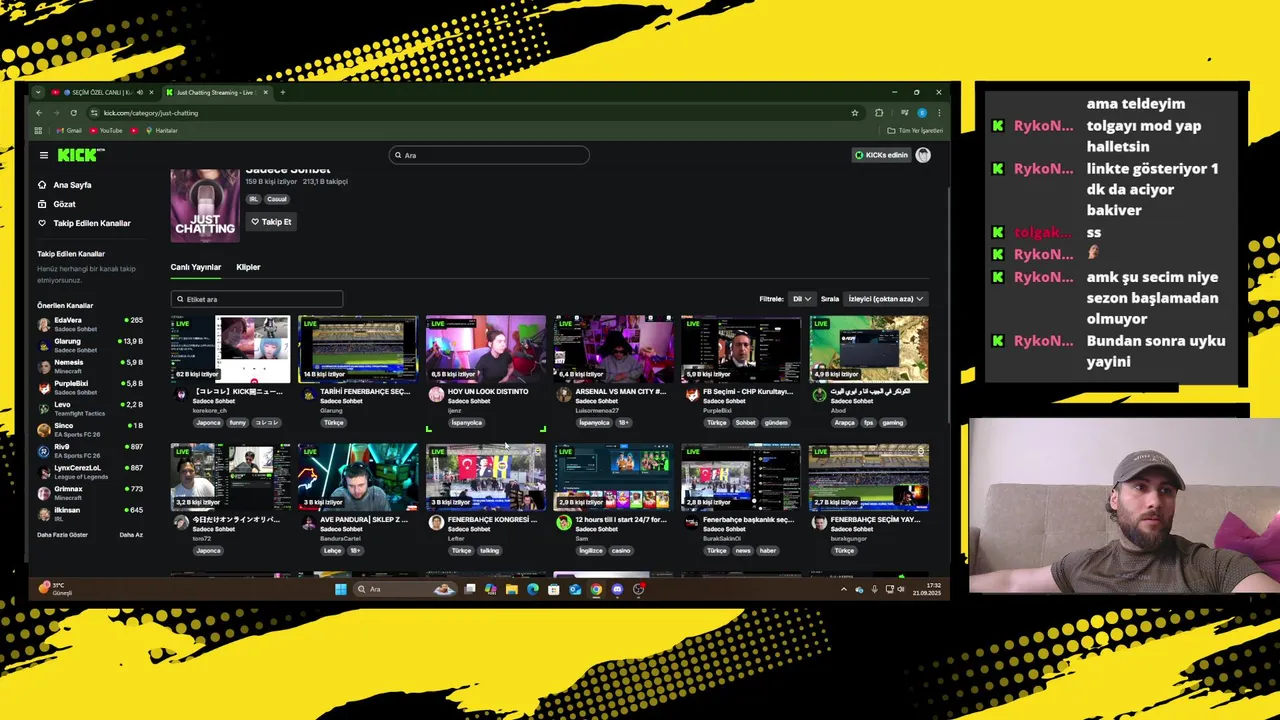Reload the Kick page
Viewport: 1280px width, 720px height.
pyautogui.click(x=73, y=113)
